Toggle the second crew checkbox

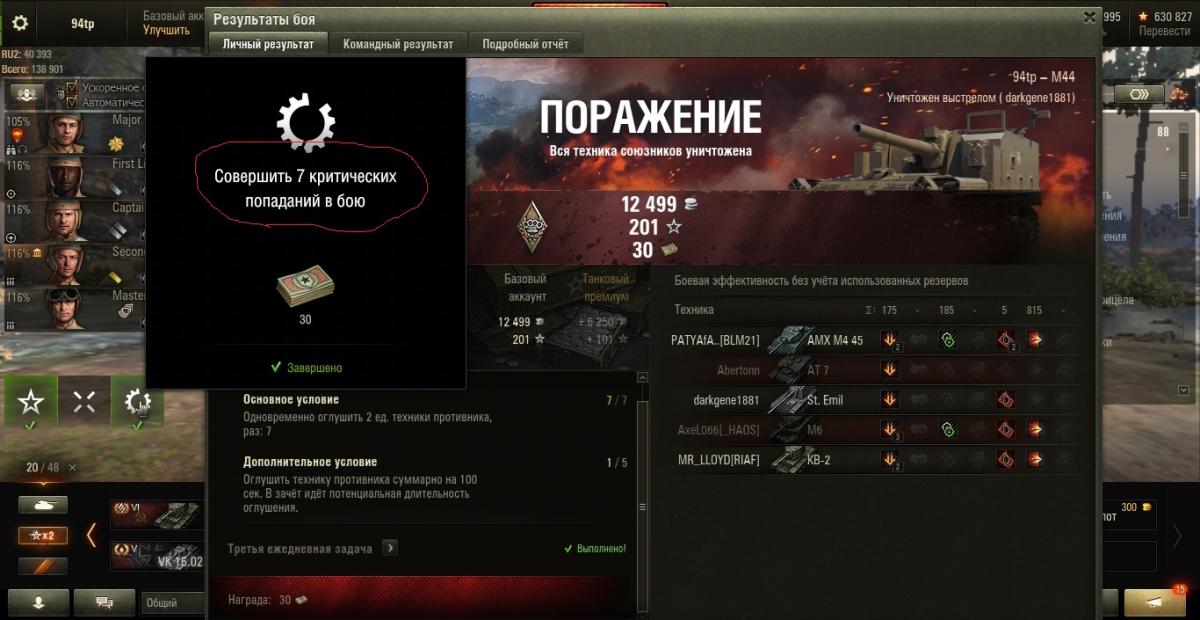tap(72, 101)
